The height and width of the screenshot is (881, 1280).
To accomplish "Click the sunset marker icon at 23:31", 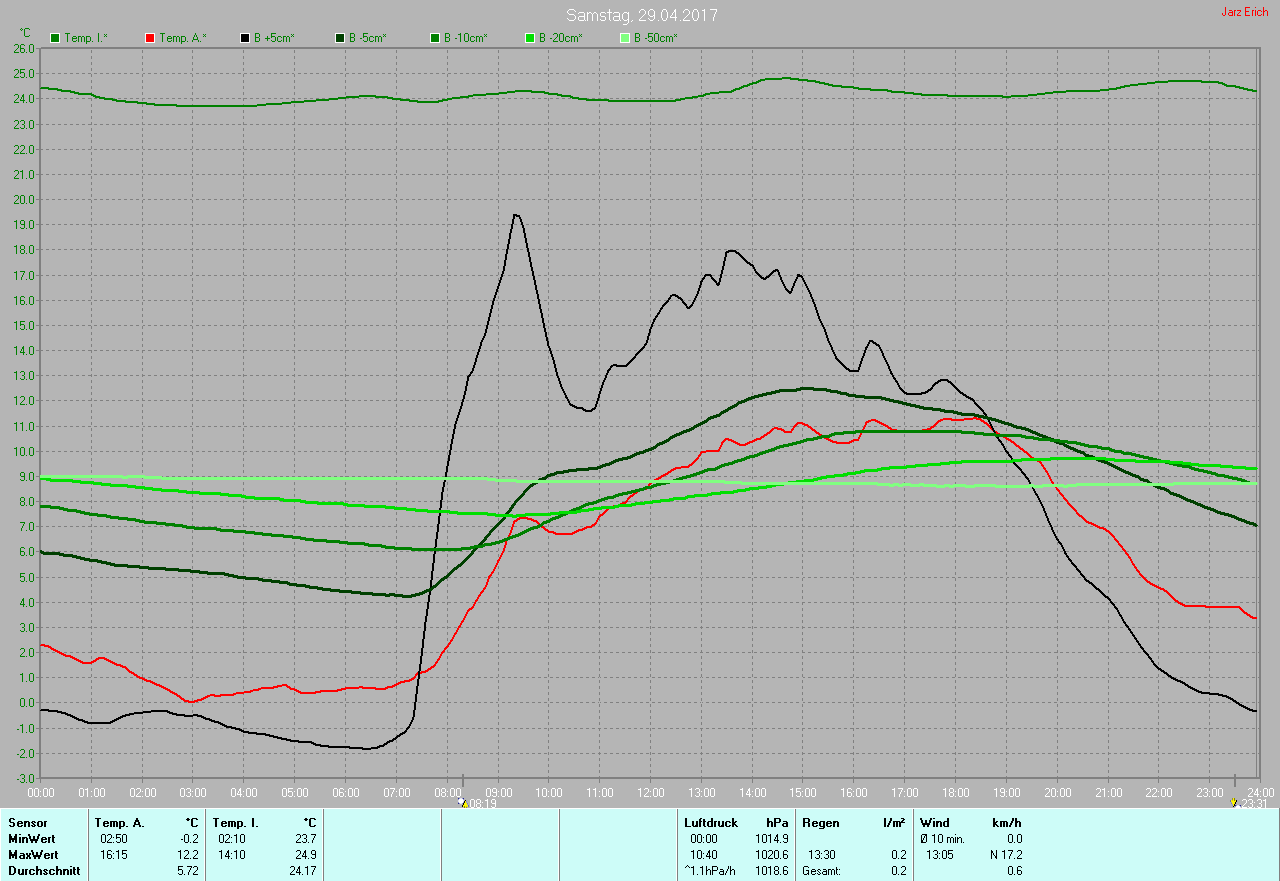I will click(x=1234, y=802).
